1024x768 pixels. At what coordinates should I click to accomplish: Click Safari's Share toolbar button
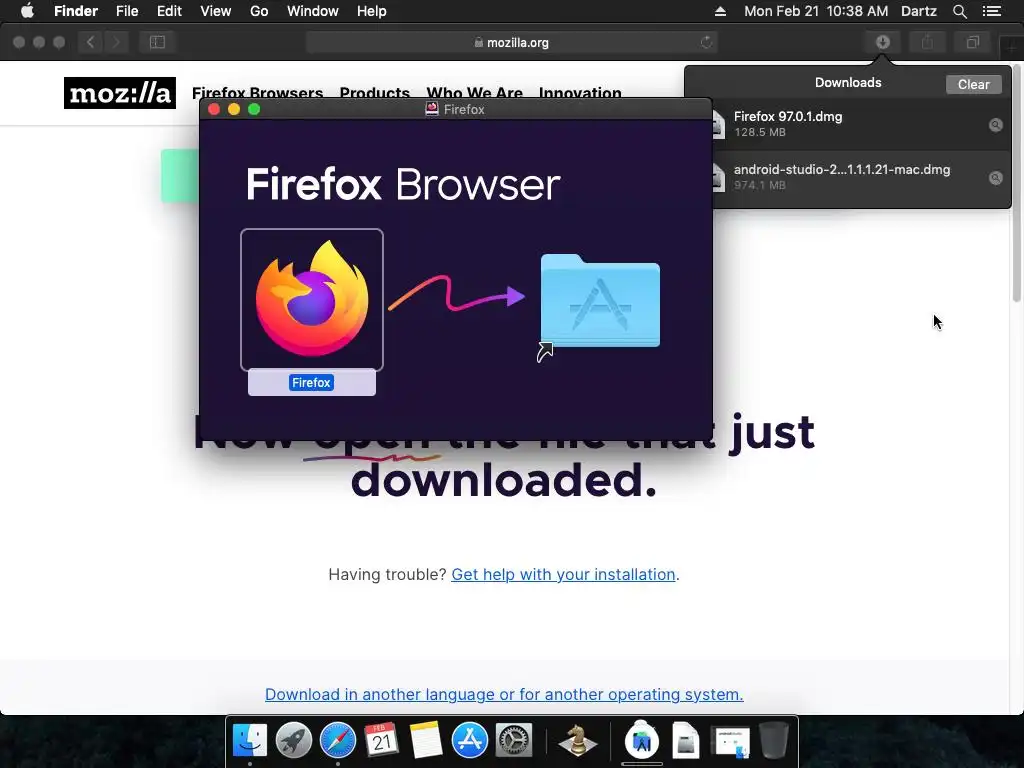(x=927, y=42)
